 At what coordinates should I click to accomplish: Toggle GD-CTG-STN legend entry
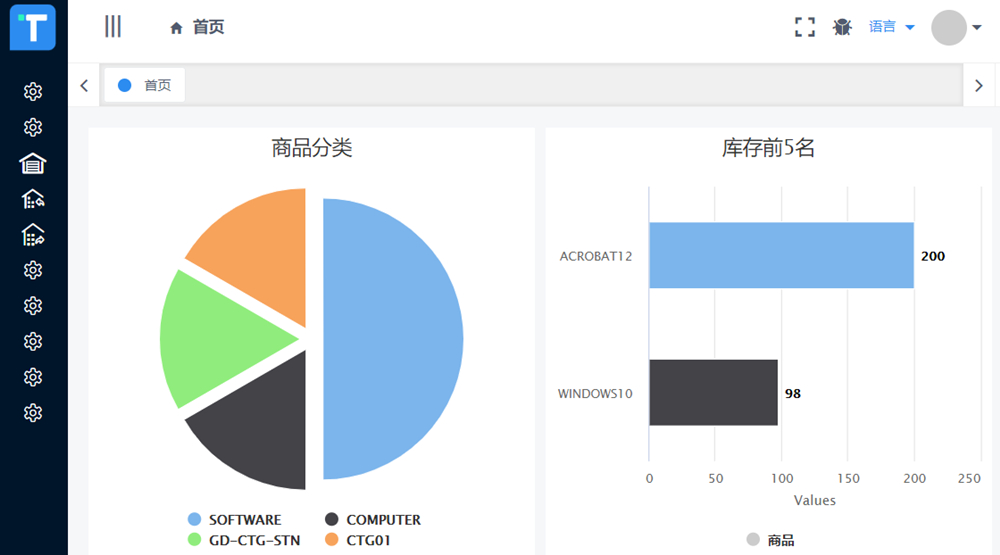click(244, 540)
